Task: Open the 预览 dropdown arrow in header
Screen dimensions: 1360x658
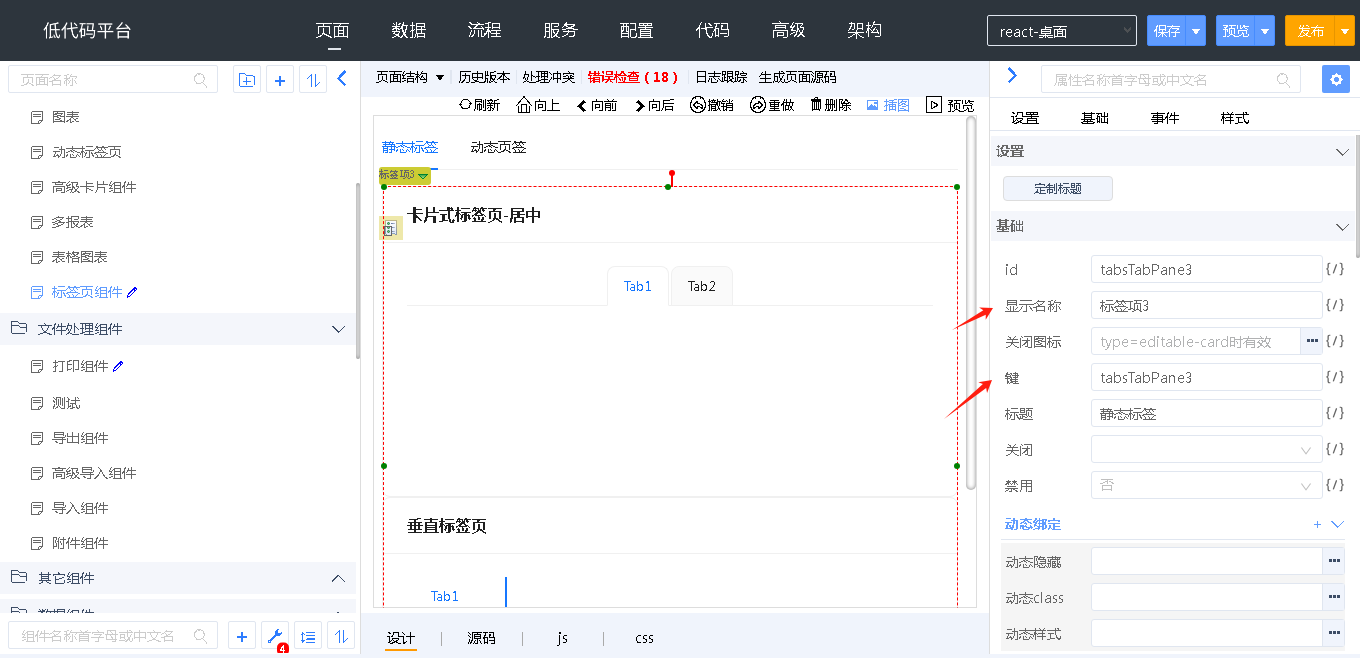Action: click(x=1265, y=31)
